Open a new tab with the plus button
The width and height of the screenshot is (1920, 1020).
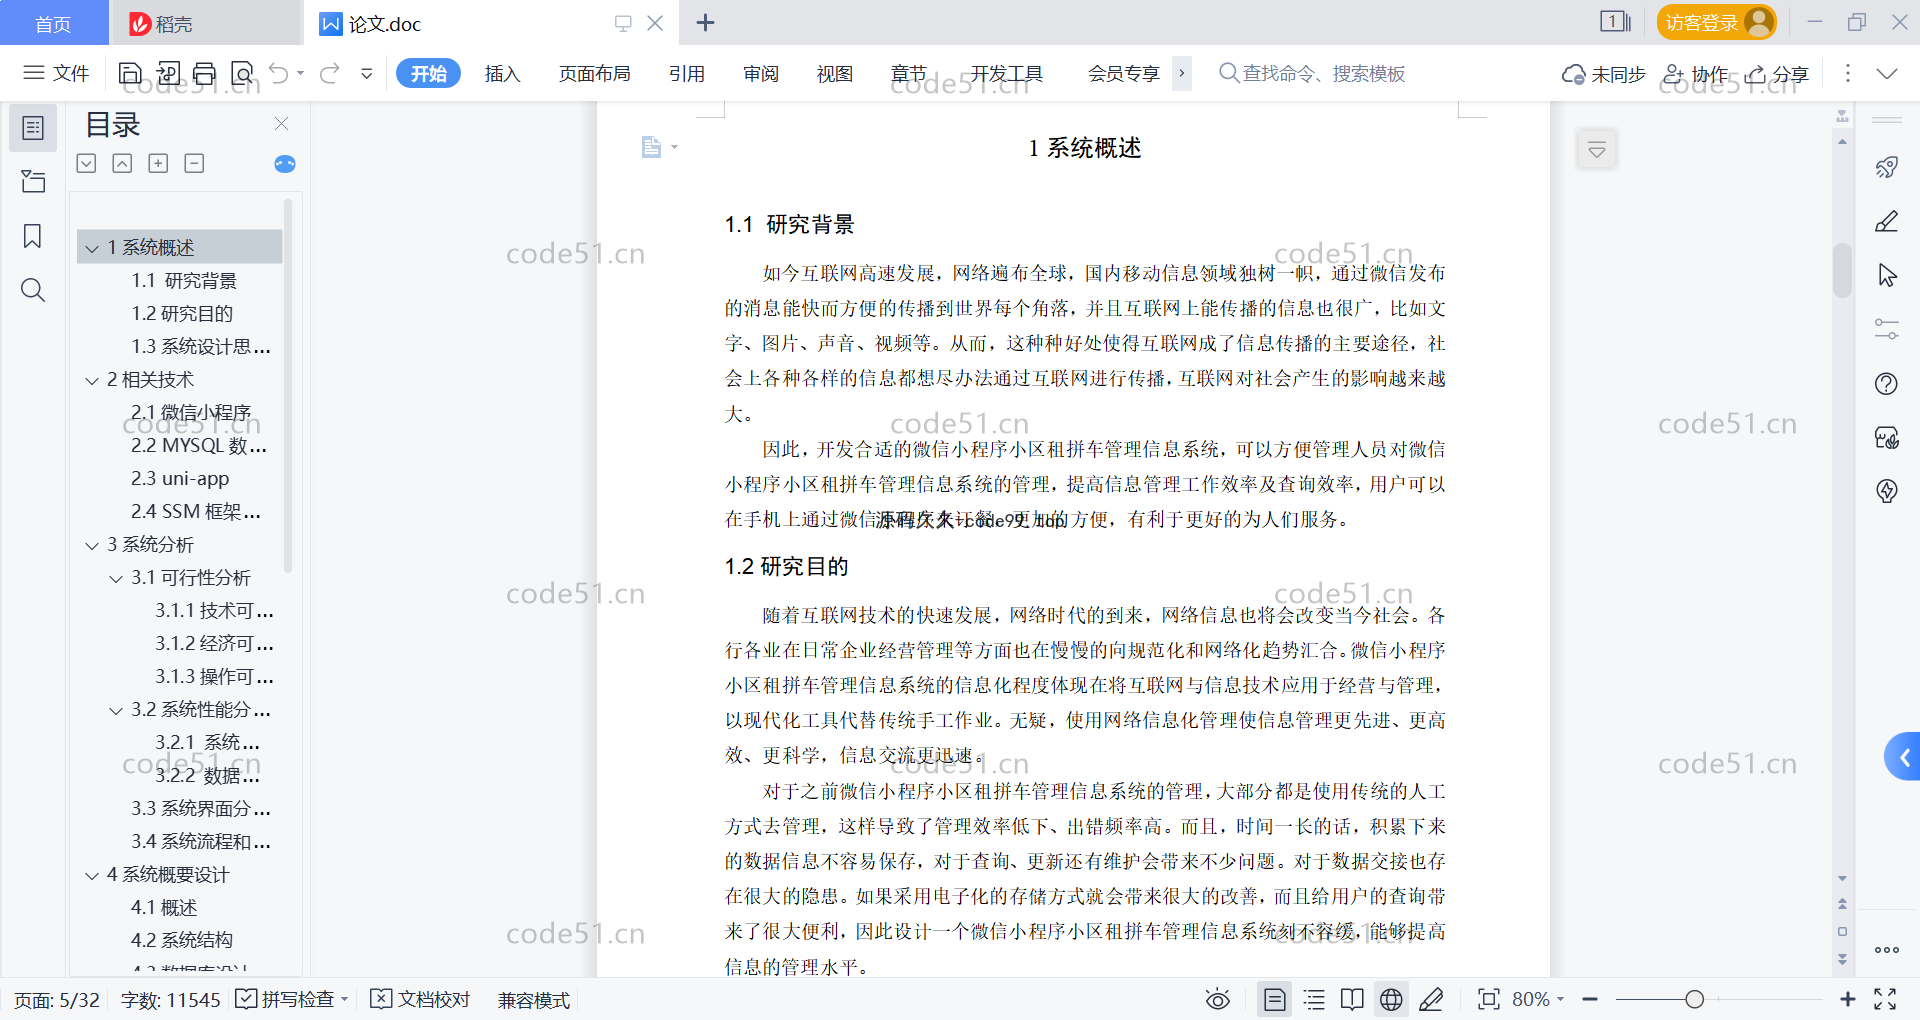(x=705, y=22)
